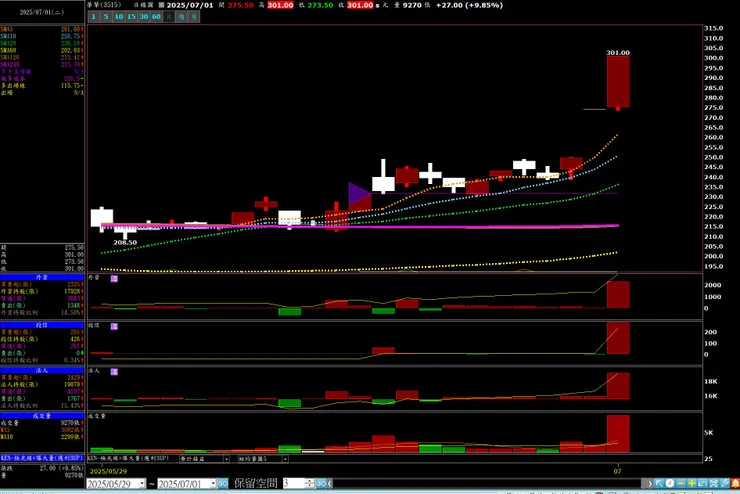
Task: Click the purple settings icon in 外資 panel
Action: coord(114,279)
